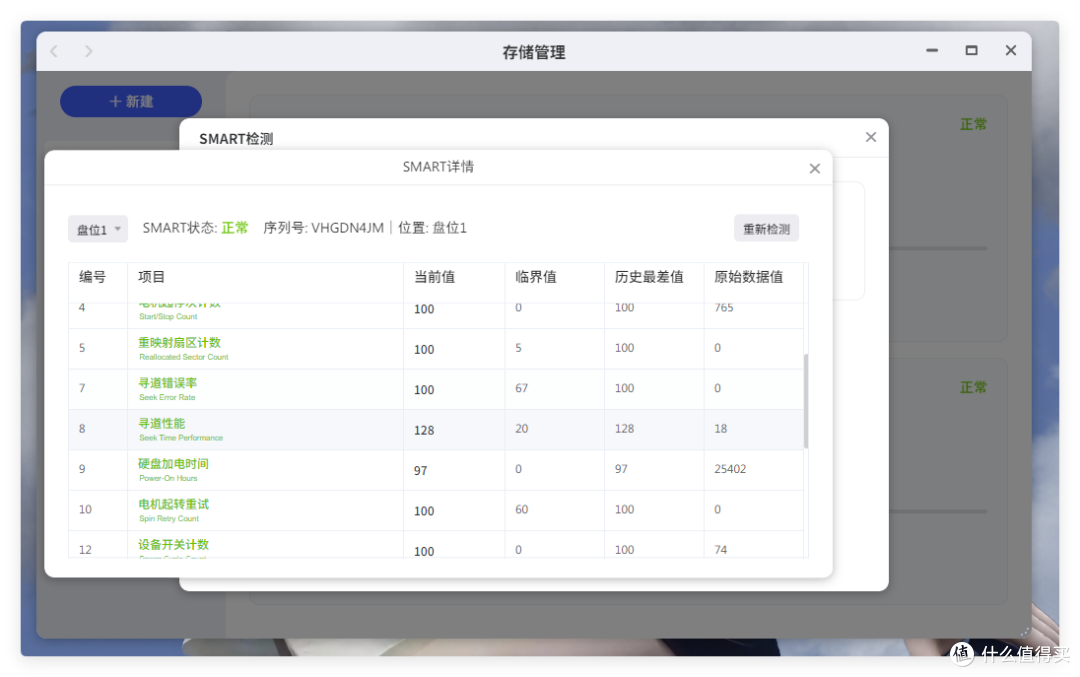
Task: Click raw value 18 for 寻道性能
Action: 720,428
